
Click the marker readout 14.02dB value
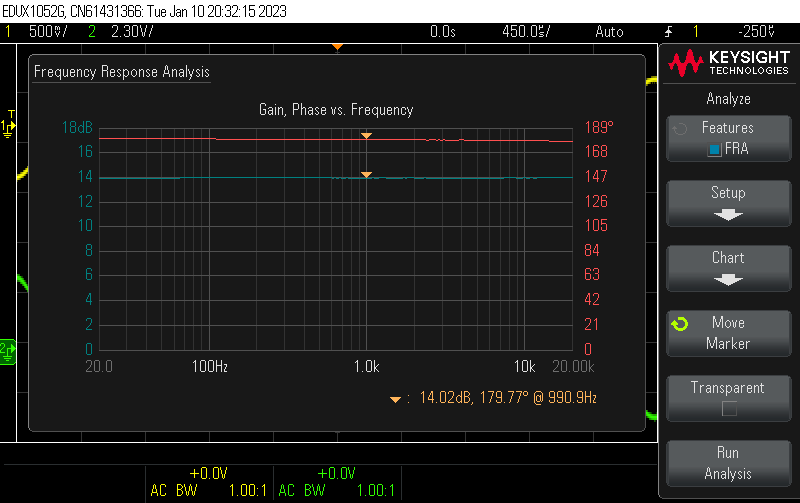pos(445,397)
